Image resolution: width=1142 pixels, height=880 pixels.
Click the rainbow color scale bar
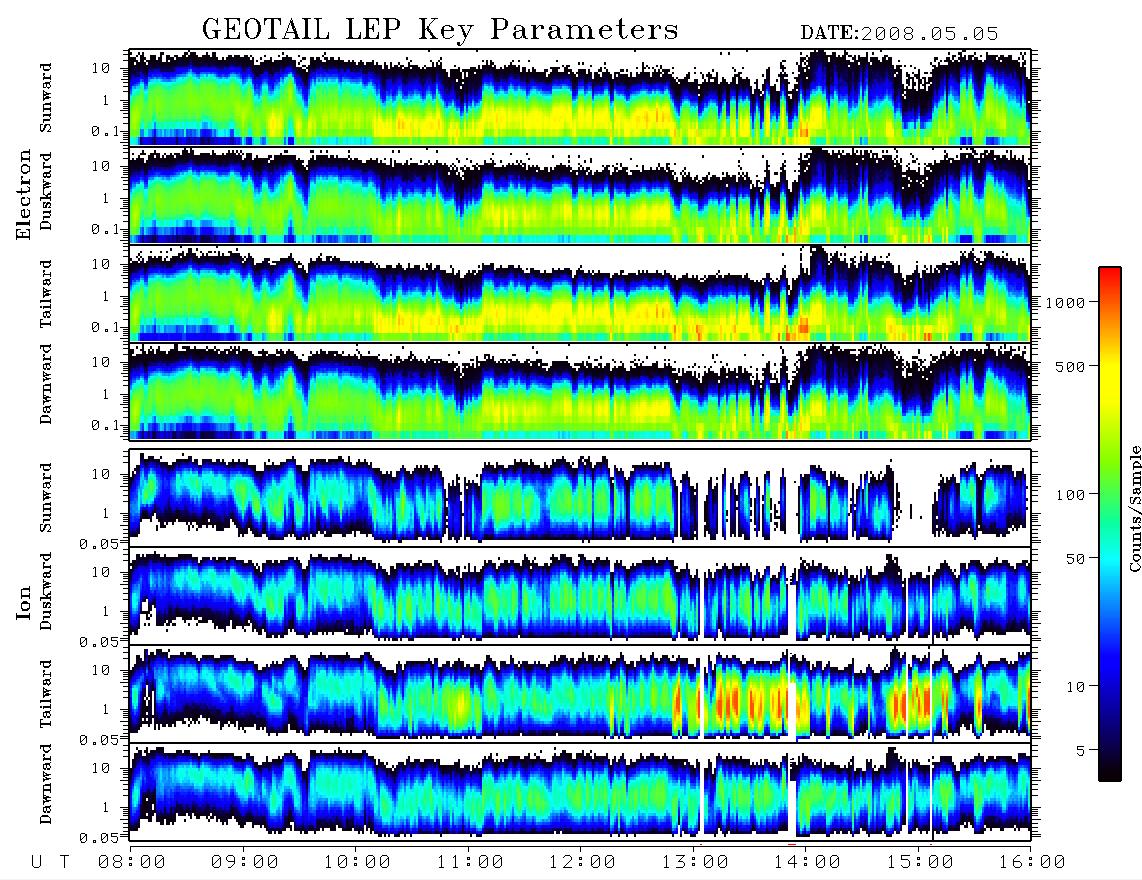pos(1109,524)
